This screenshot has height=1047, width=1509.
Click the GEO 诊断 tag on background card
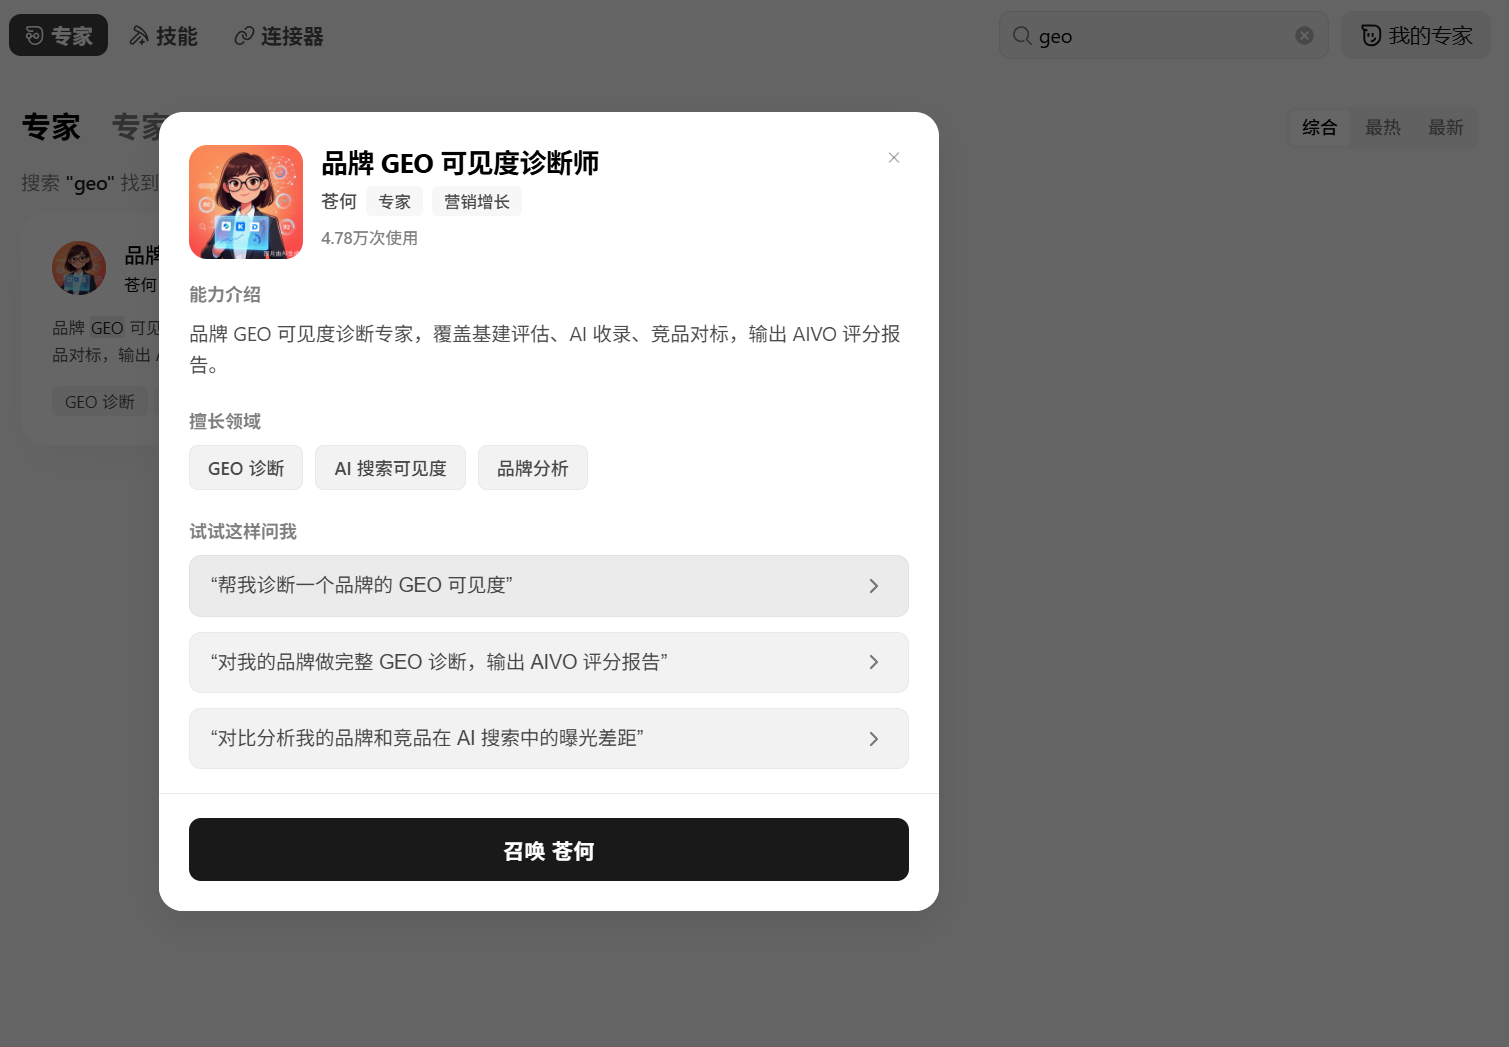(100, 402)
